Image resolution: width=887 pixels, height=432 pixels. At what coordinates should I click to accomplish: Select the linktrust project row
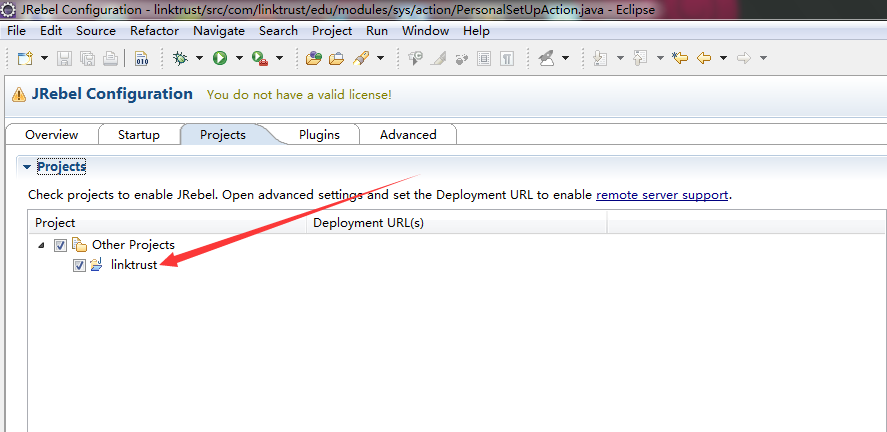[134, 264]
